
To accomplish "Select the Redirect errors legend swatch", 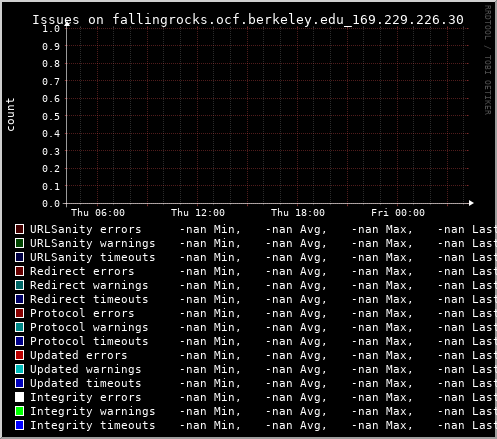I will 20,271.
